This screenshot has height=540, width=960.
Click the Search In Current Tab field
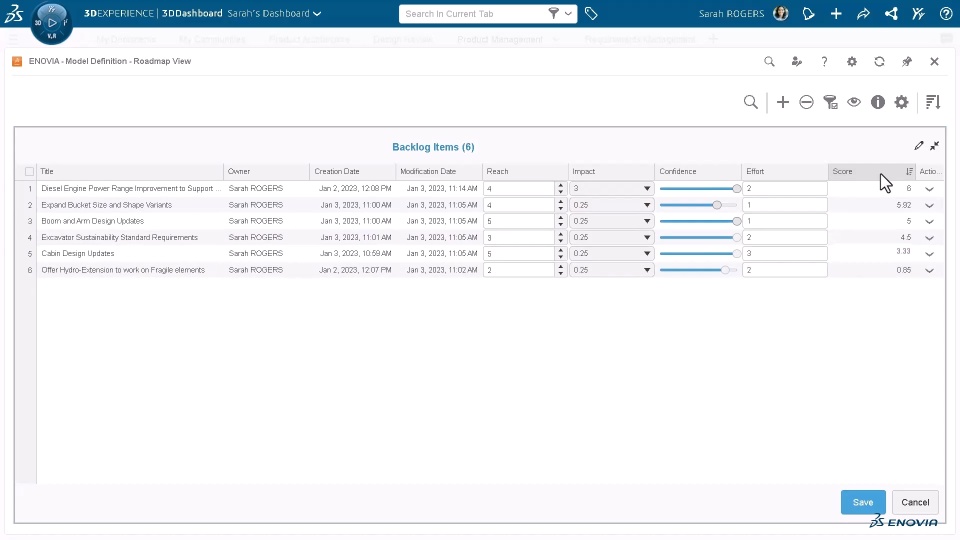[474, 13]
